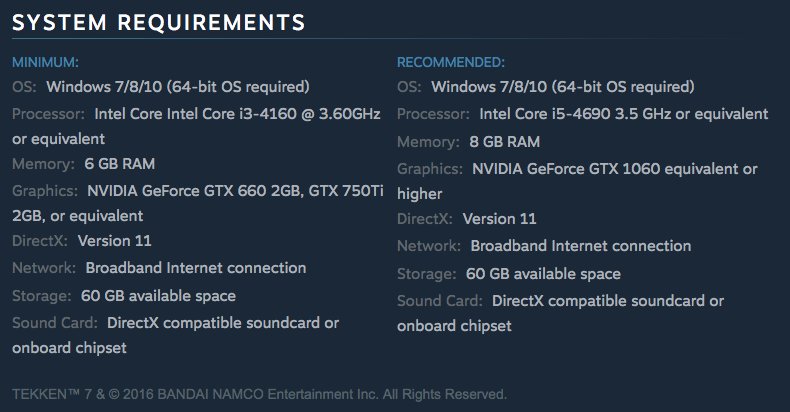Click minimum Broadband Internet connection text
The image size is (790, 412).
tap(196, 268)
